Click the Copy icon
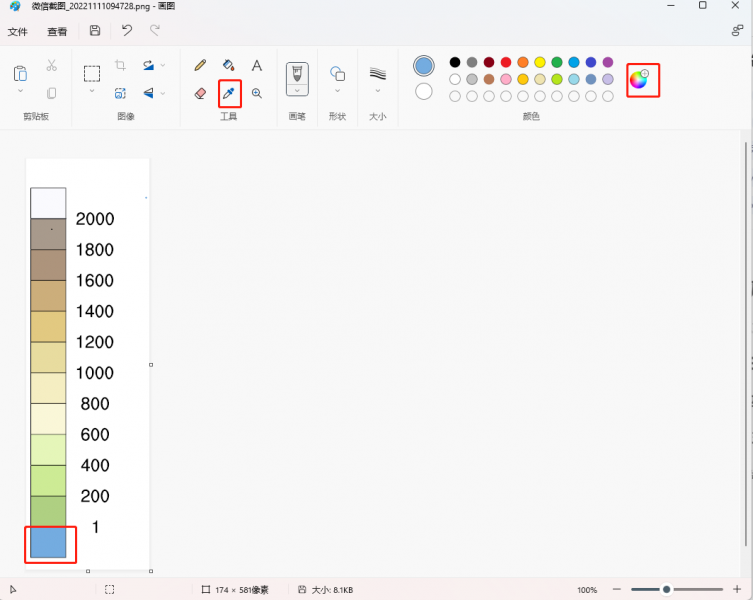This screenshot has width=753, height=600. click(x=51, y=93)
